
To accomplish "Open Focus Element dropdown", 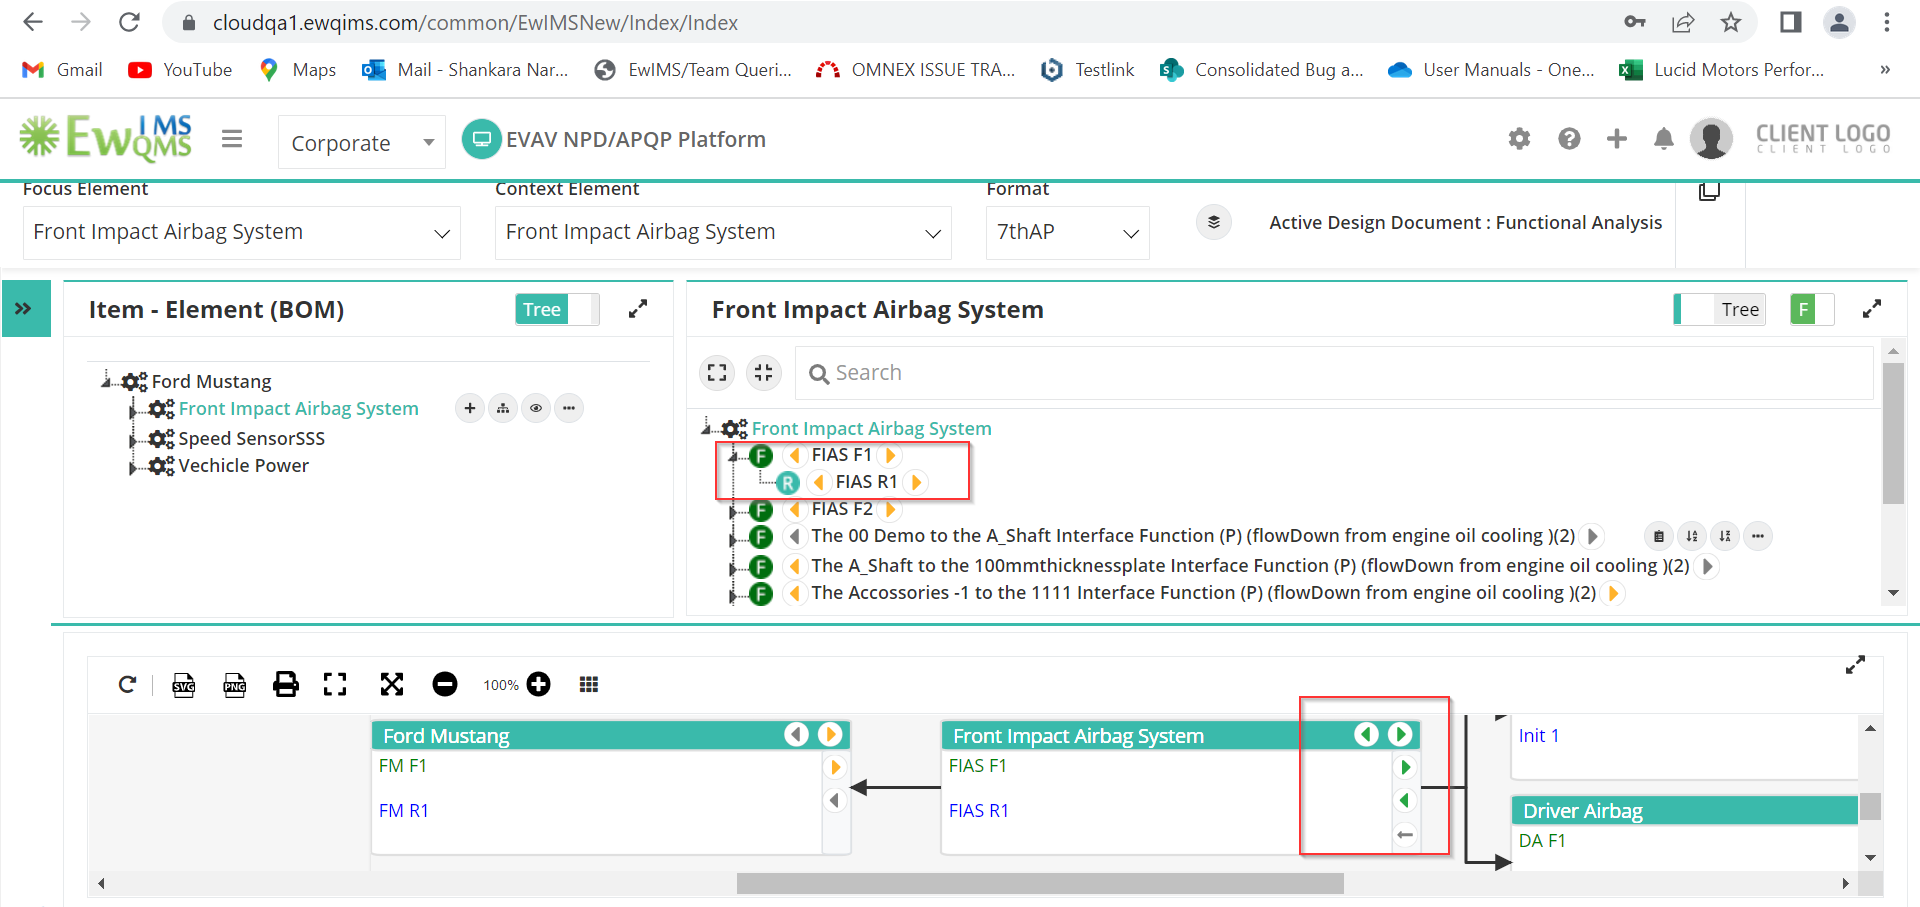I will point(242,232).
